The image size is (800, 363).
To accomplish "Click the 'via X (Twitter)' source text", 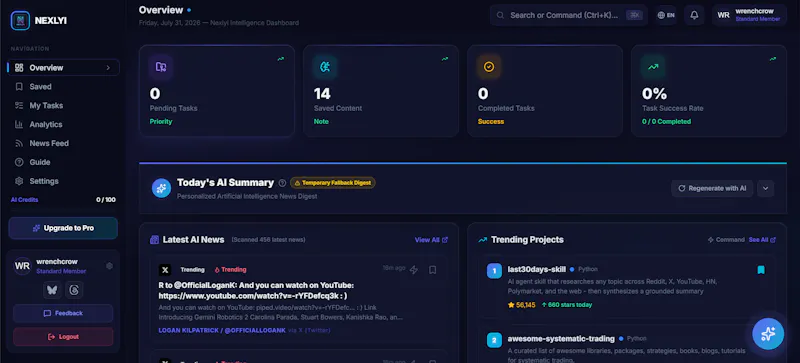I will coord(309,330).
